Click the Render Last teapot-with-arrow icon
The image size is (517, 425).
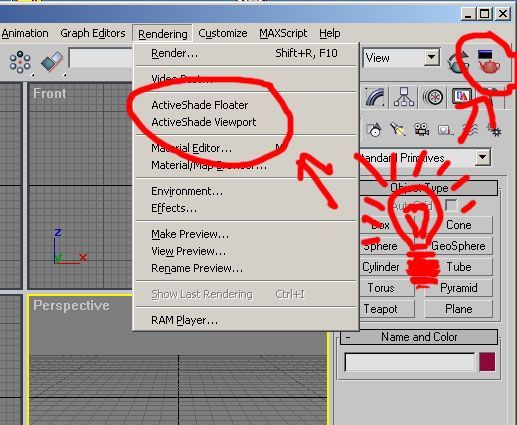point(458,62)
